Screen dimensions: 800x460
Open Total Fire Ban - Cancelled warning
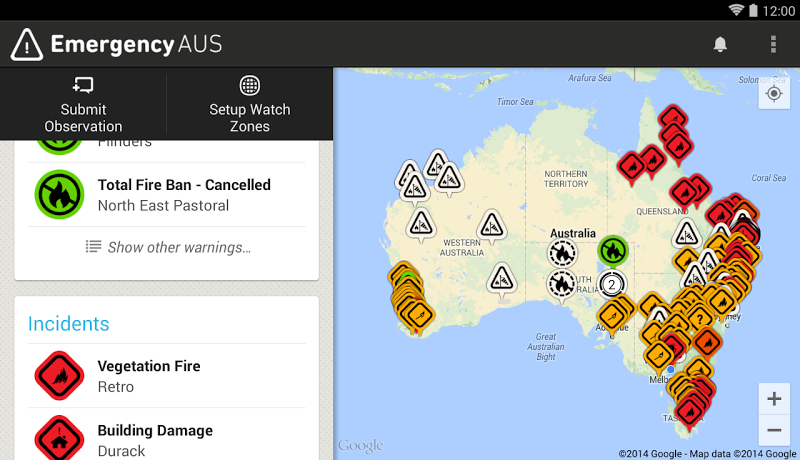pos(166,195)
